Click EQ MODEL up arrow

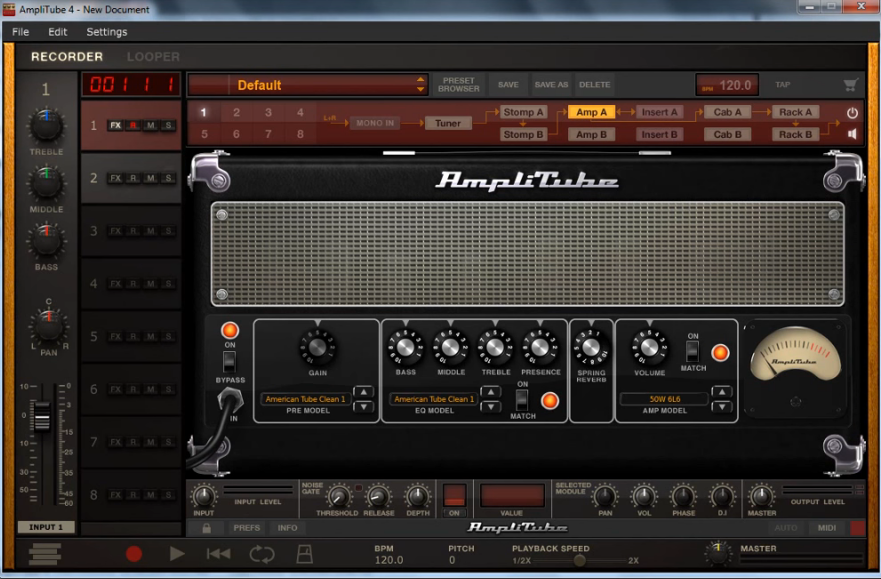(x=491, y=392)
